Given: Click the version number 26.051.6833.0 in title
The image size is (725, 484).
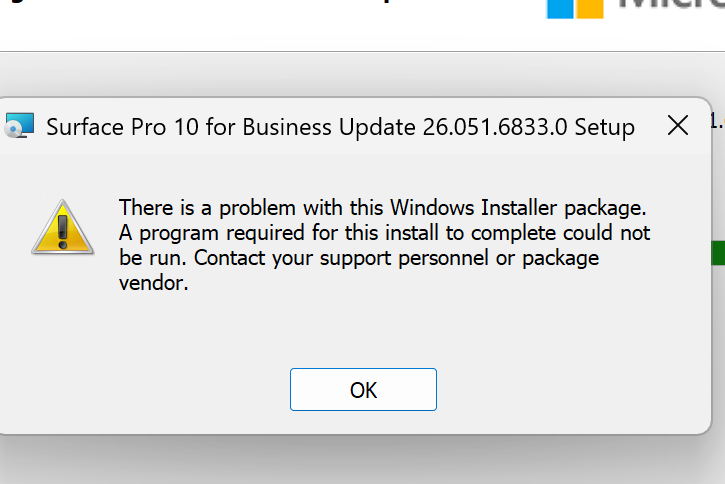Looking at the screenshot, I should tap(495, 127).
